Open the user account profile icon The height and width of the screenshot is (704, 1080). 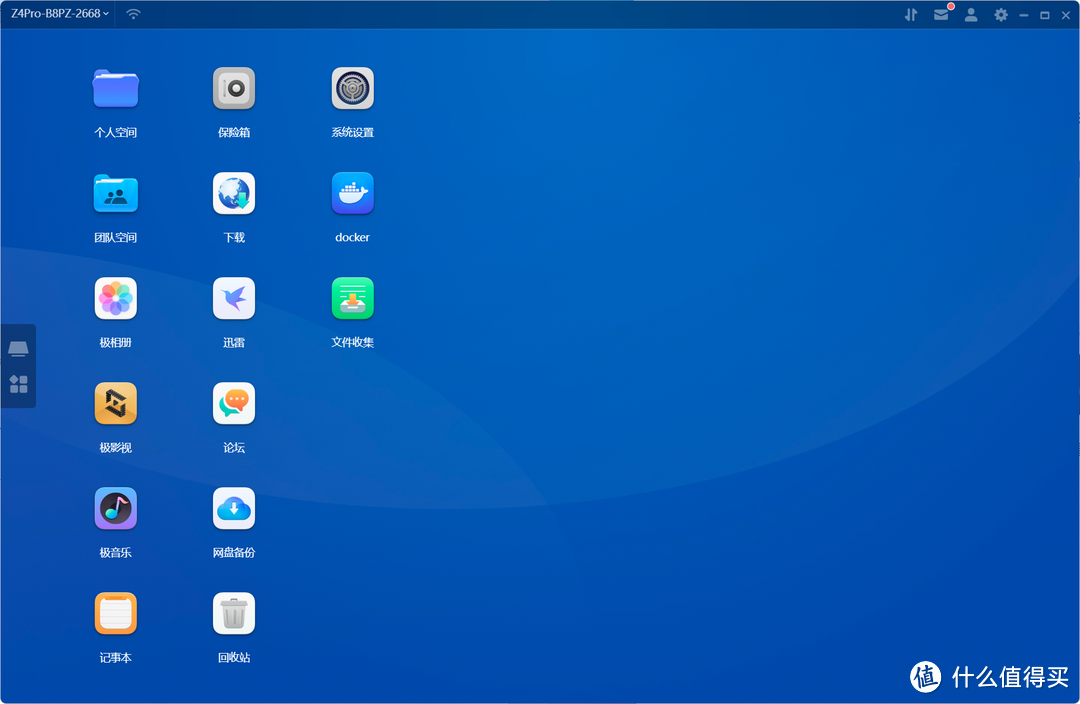click(x=971, y=14)
